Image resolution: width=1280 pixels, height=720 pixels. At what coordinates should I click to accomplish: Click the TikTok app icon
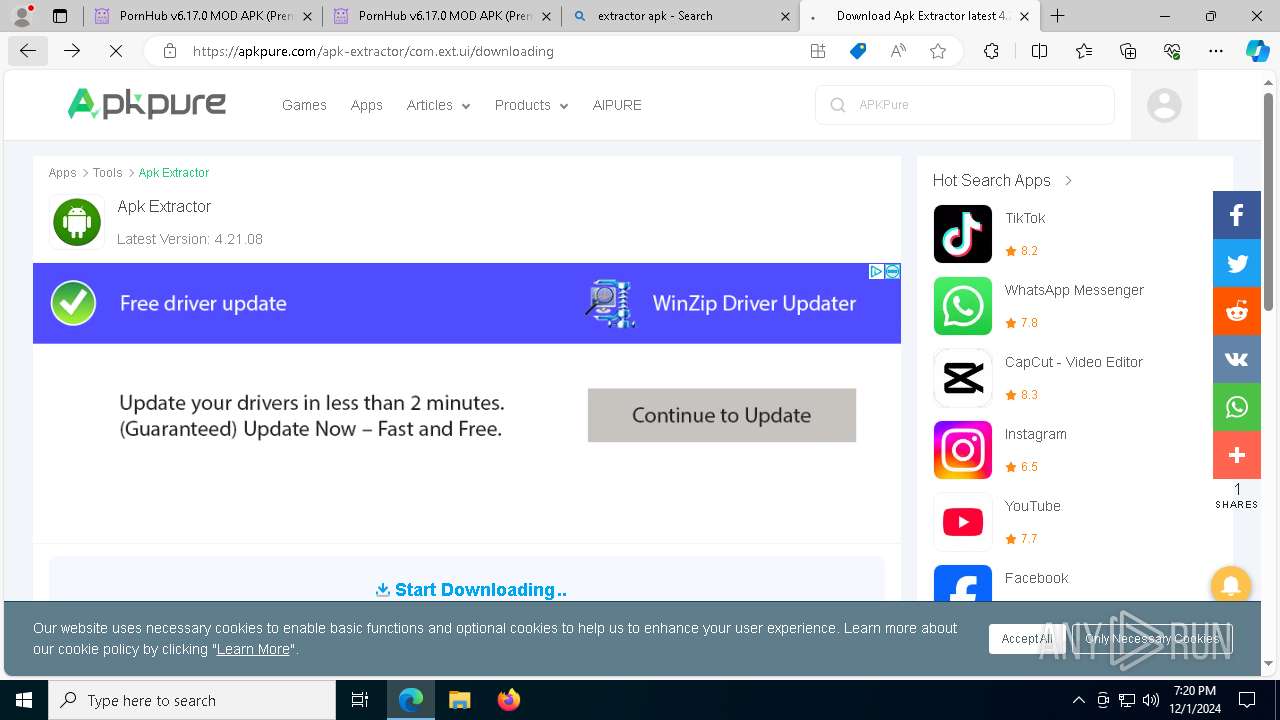pos(963,234)
